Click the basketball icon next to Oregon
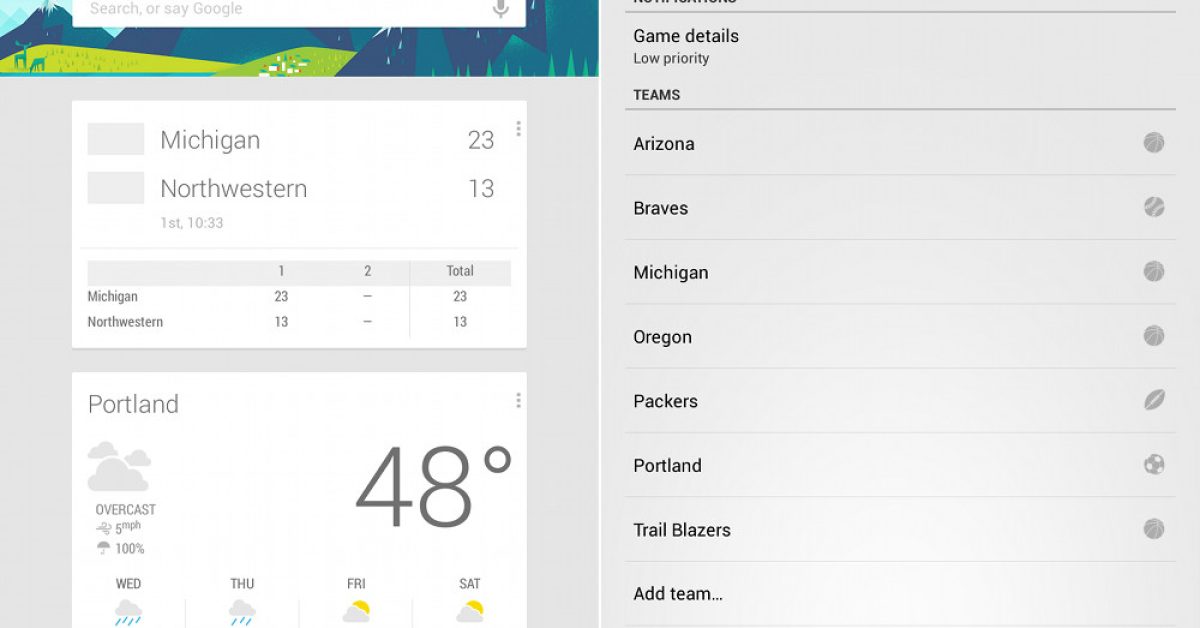Image resolution: width=1200 pixels, height=628 pixels. point(1154,336)
